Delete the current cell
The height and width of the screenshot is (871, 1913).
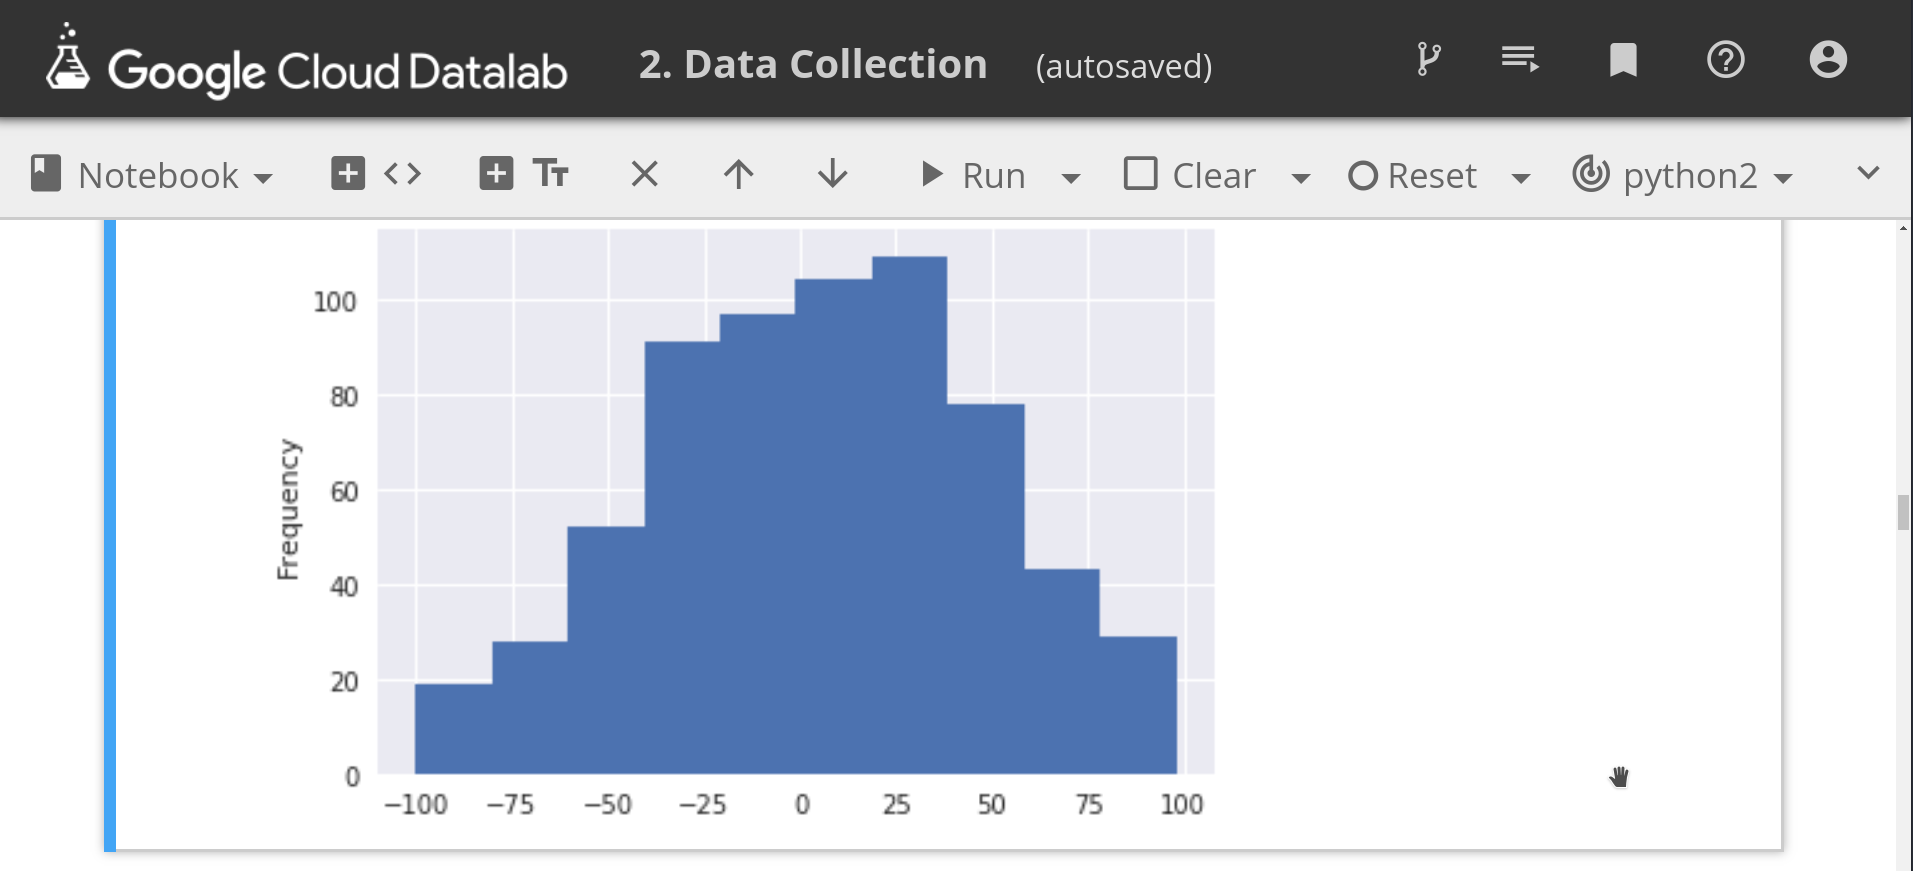[x=644, y=174]
